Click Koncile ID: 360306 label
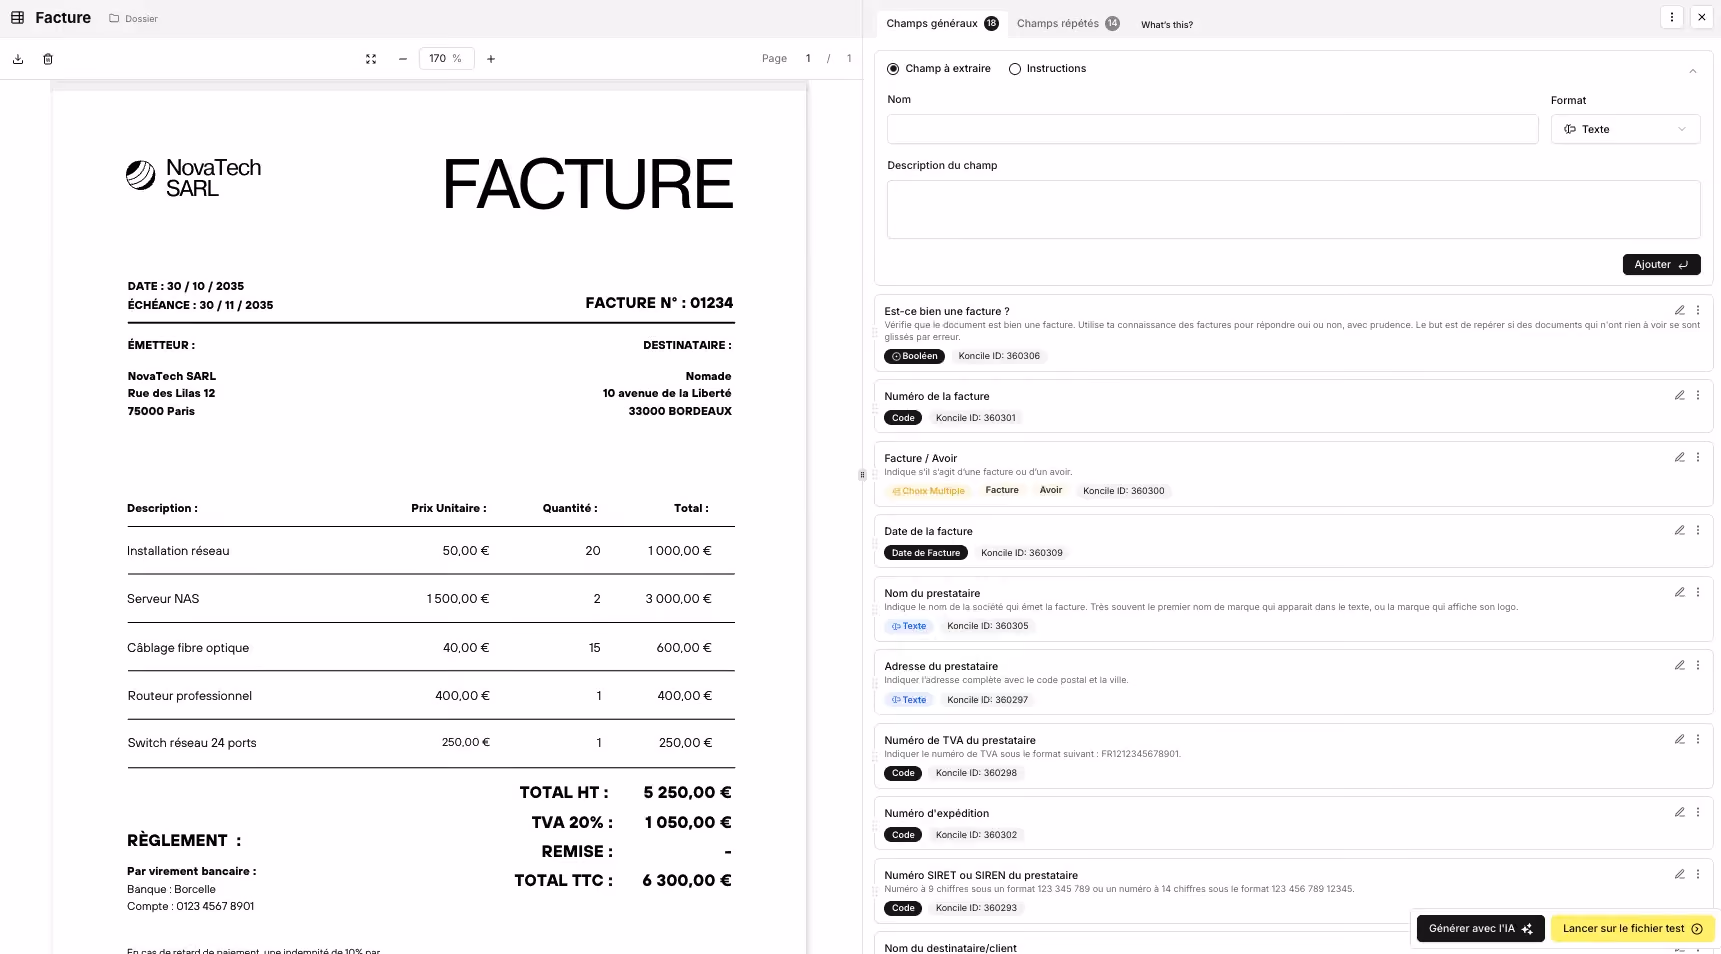The width and height of the screenshot is (1721, 954). (999, 356)
